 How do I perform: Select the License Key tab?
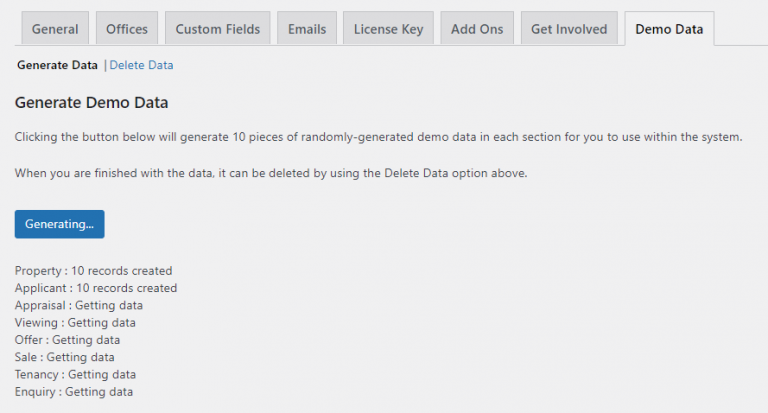click(x=388, y=29)
